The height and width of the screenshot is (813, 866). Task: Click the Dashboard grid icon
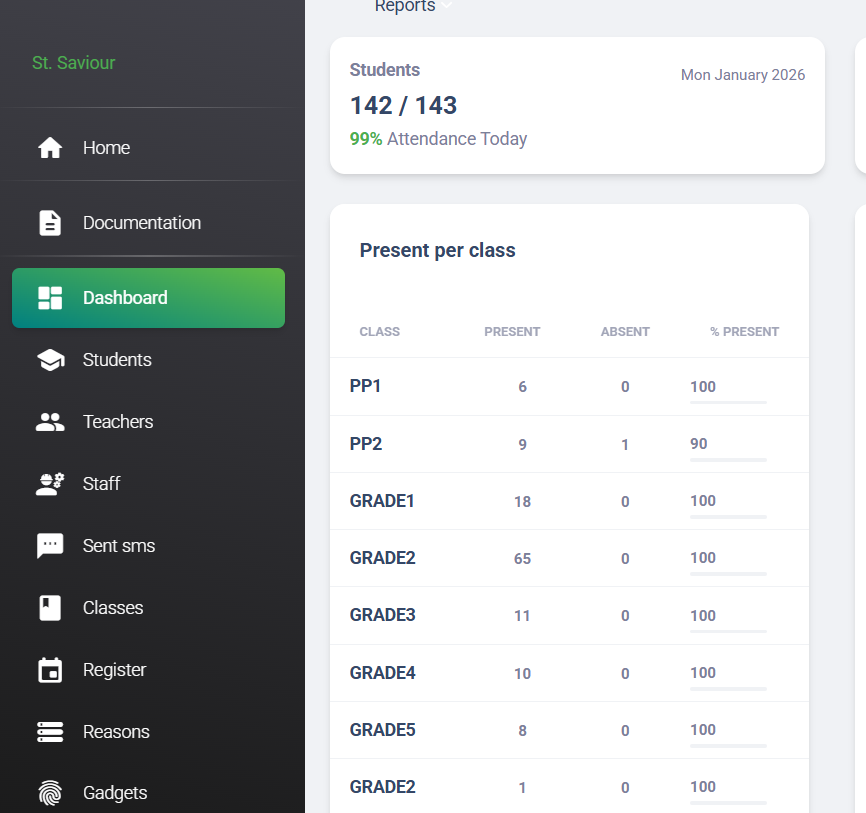50,298
